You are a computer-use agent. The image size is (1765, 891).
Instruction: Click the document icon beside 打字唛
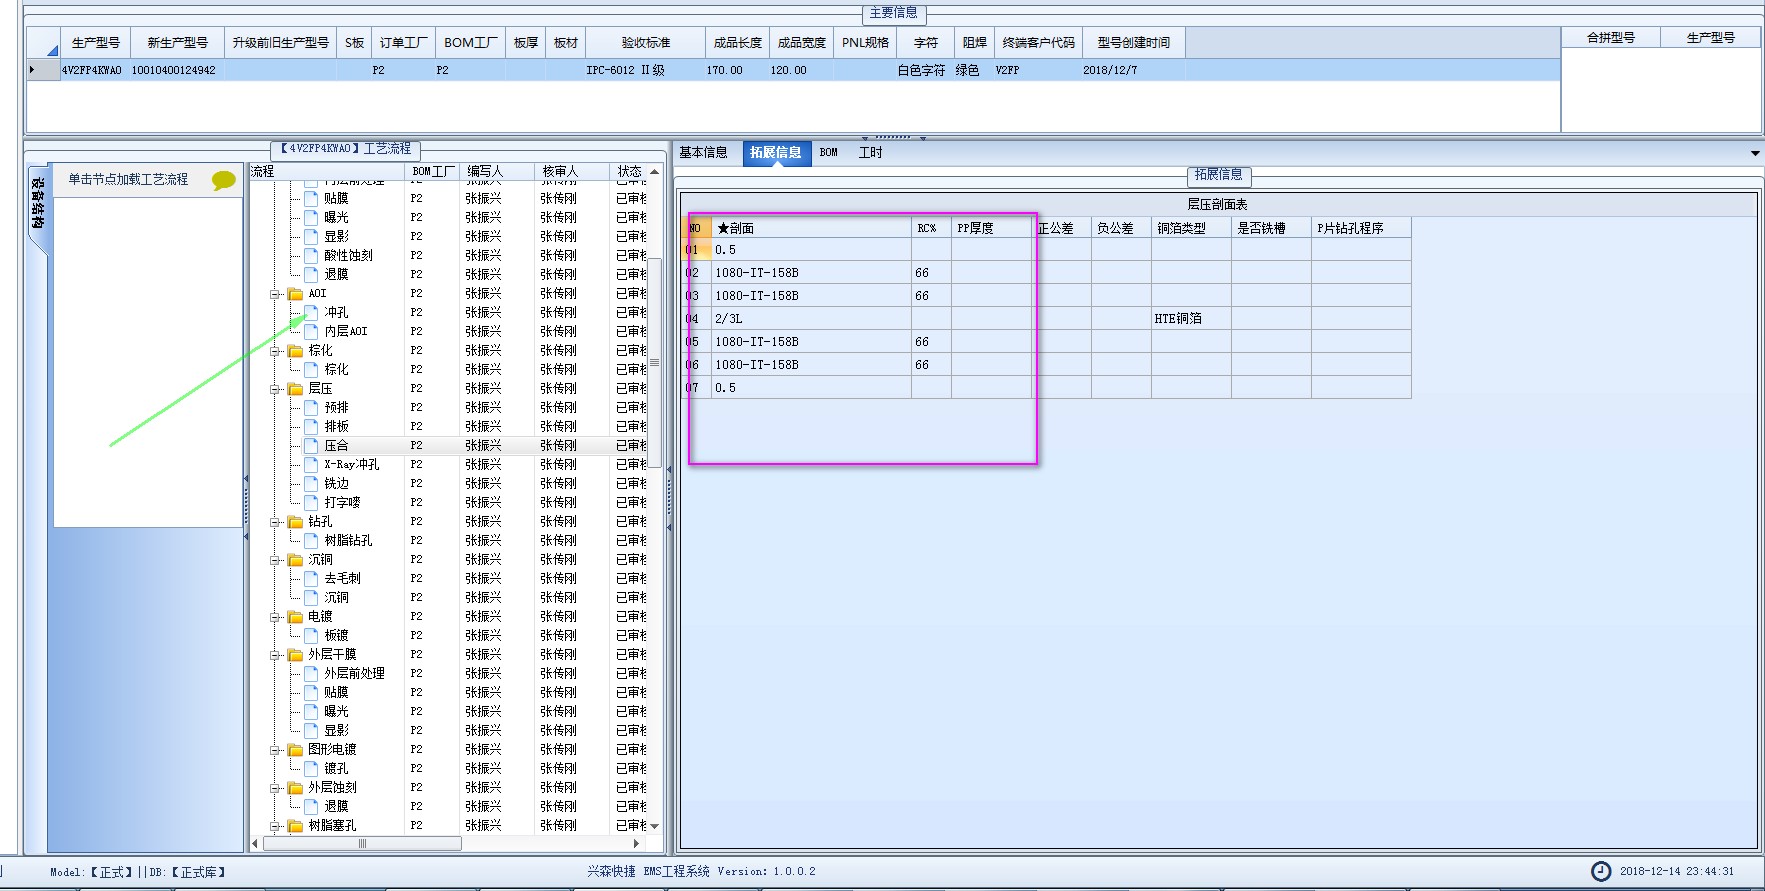(x=311, y=503)
